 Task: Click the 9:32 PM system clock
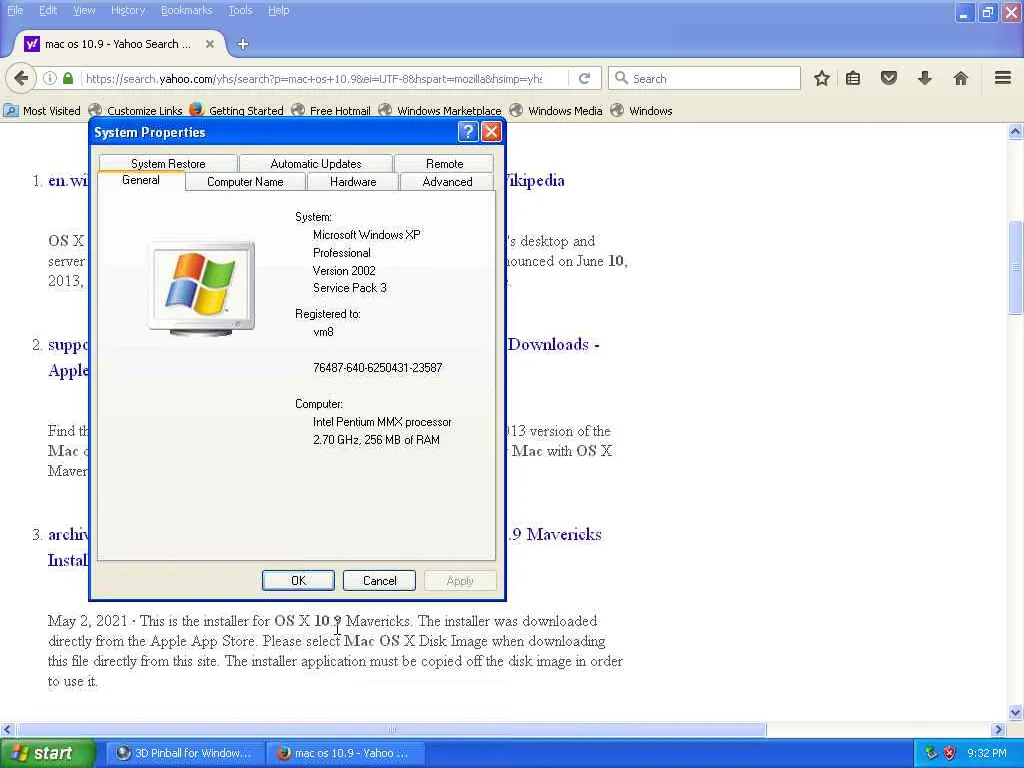[987, 753]
